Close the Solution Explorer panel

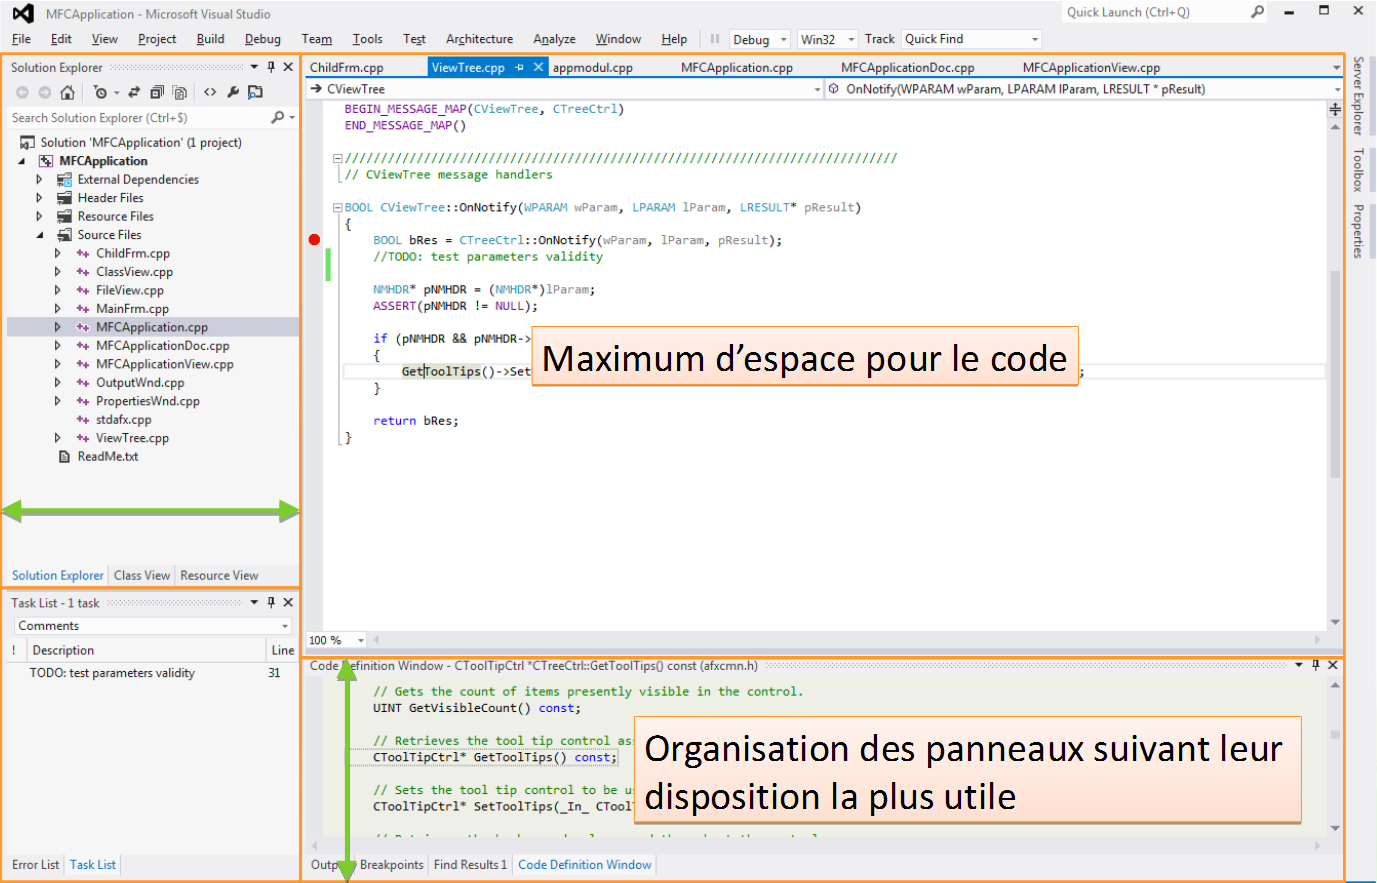pyautogui.click(x=288, y=67)
